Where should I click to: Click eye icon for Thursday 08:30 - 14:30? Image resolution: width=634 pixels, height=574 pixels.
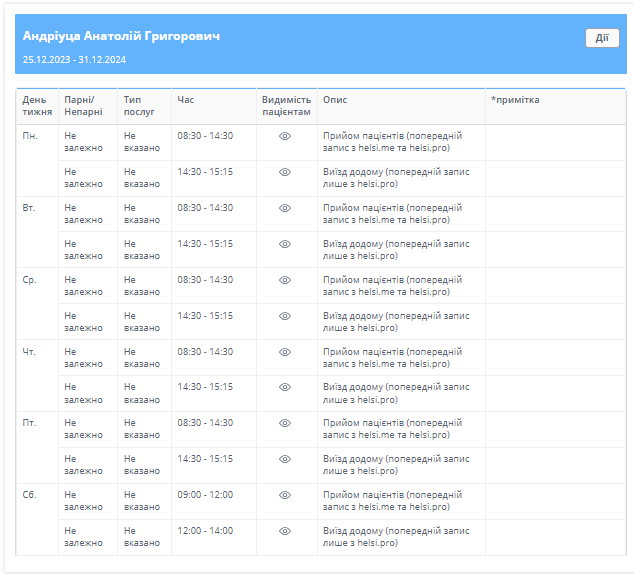[x=285, y=352]
